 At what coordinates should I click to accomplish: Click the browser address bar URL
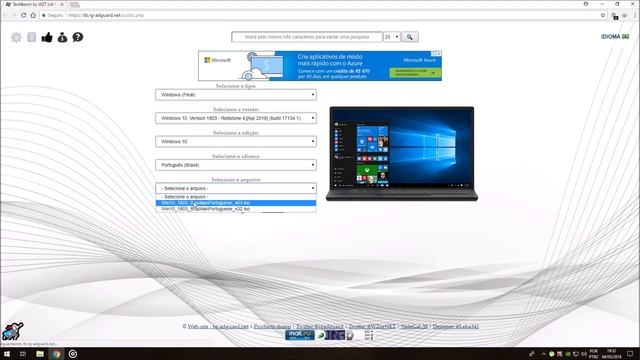[106, 15]
